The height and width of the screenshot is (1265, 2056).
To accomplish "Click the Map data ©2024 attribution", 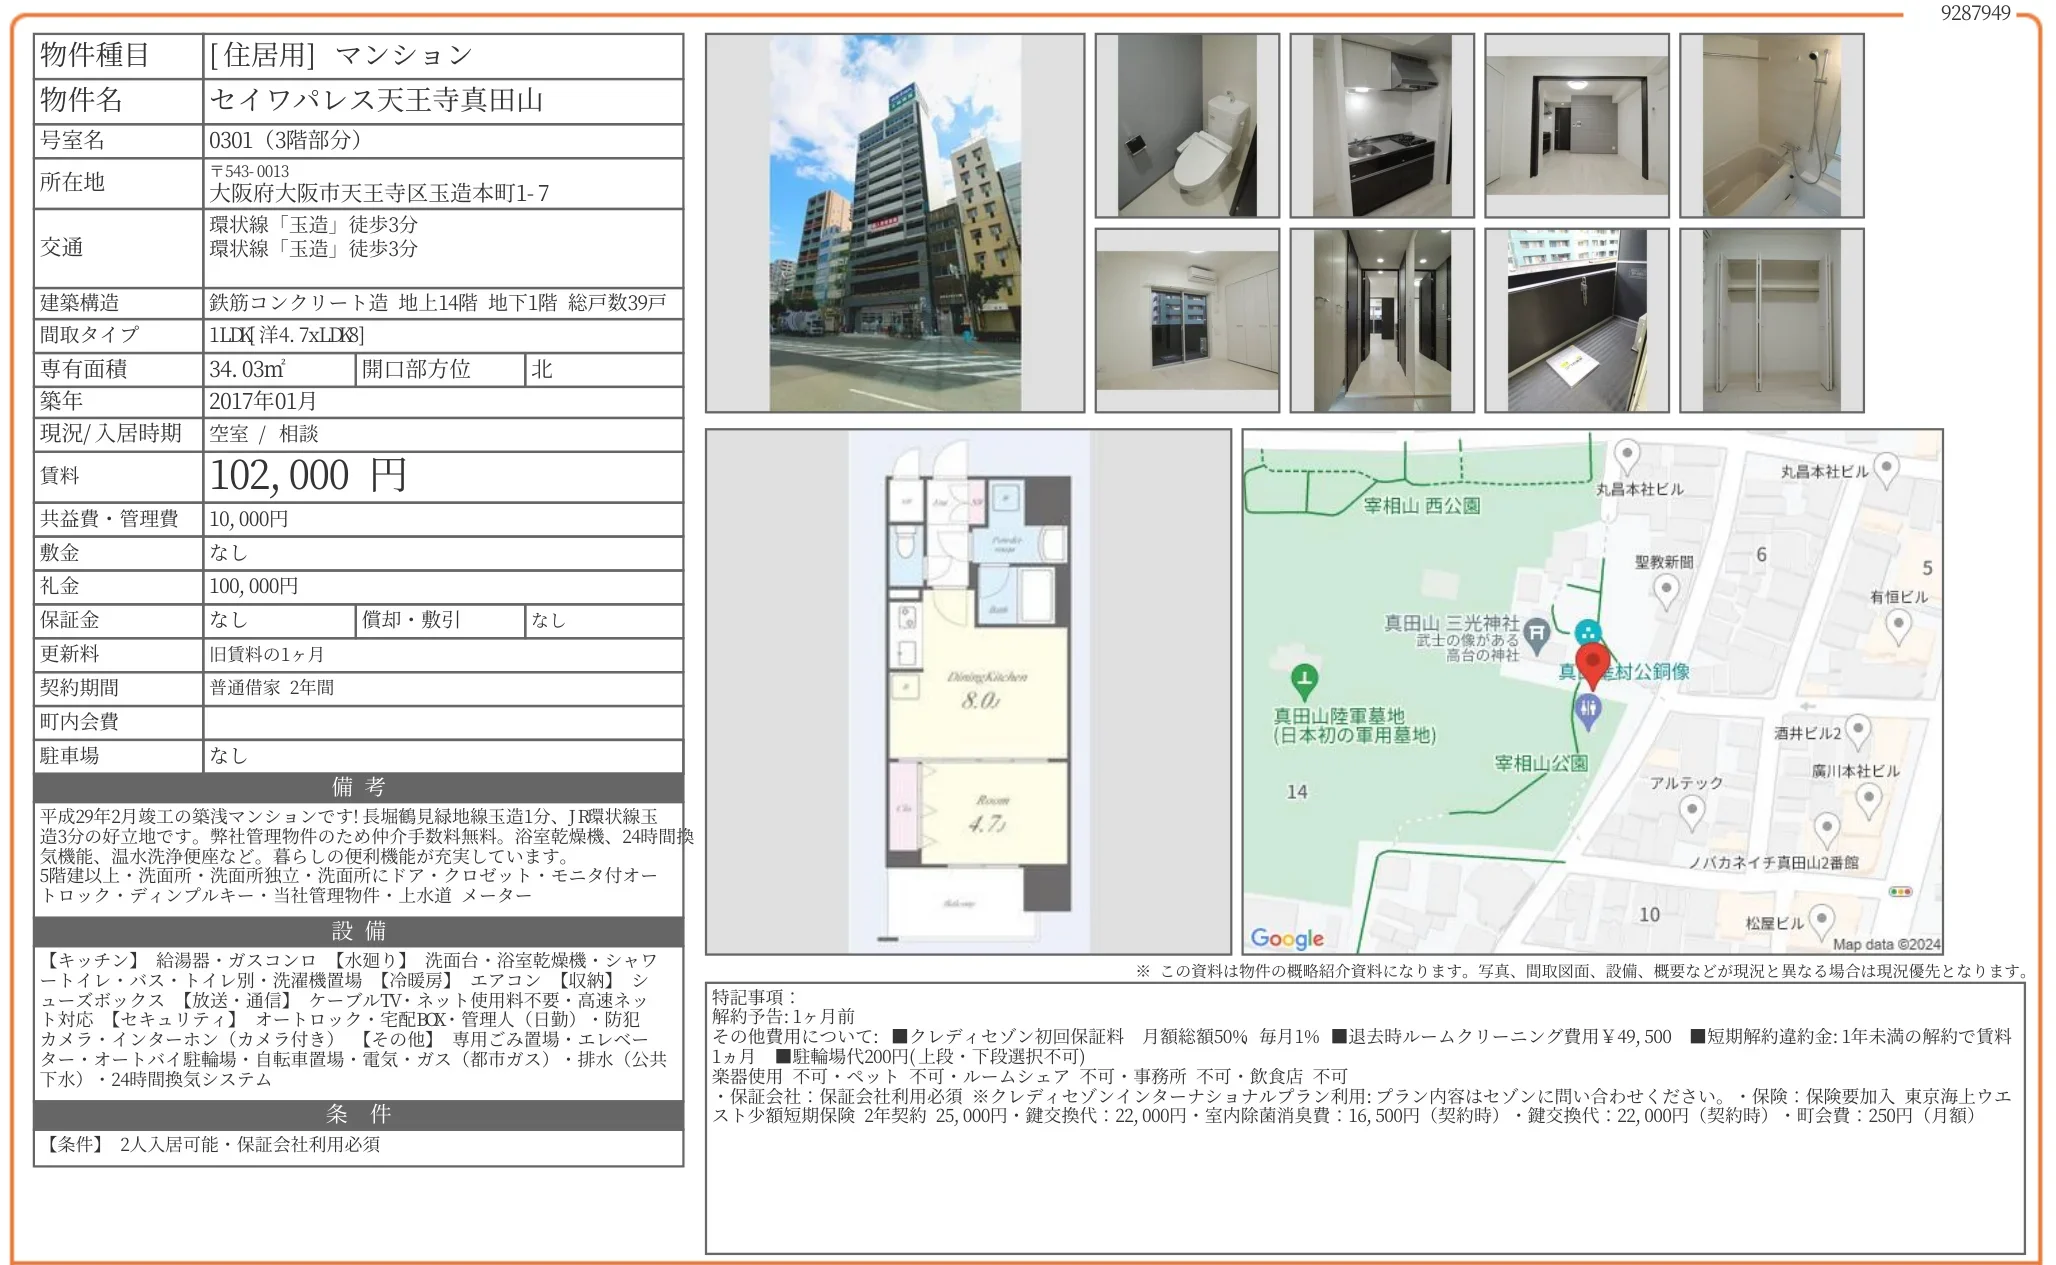I will click(x=1885, y=944).
